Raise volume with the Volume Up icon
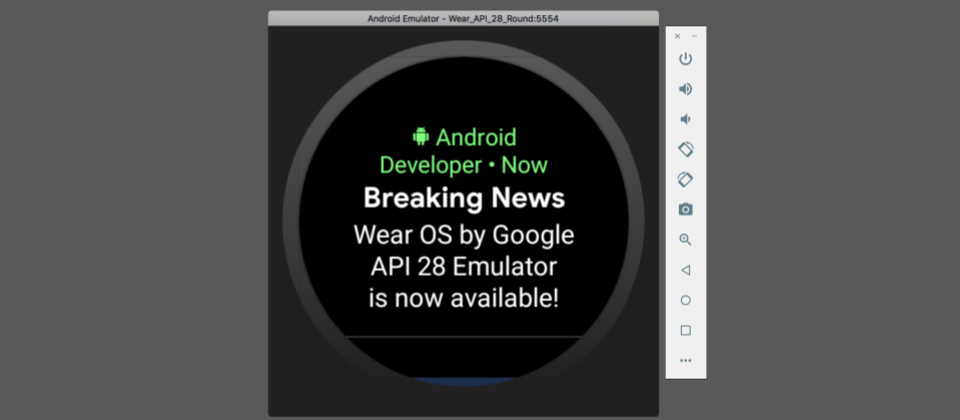960x420 pixels. 685,89
